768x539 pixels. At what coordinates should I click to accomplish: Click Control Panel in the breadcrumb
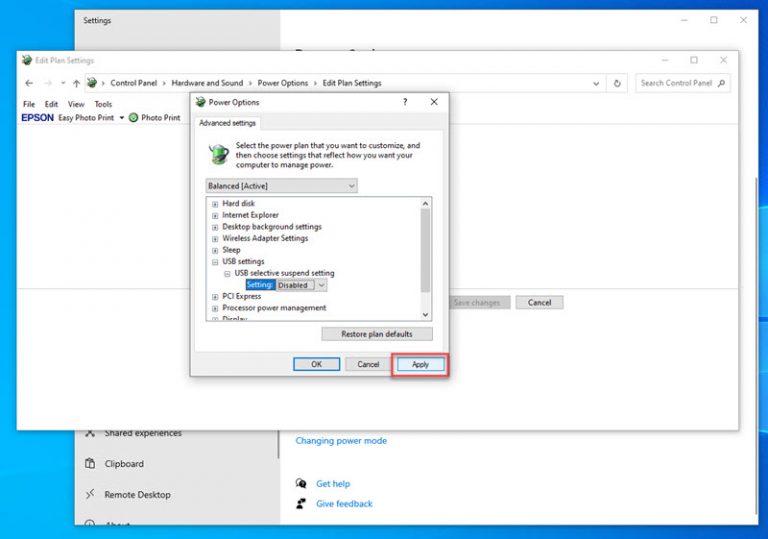134,83
